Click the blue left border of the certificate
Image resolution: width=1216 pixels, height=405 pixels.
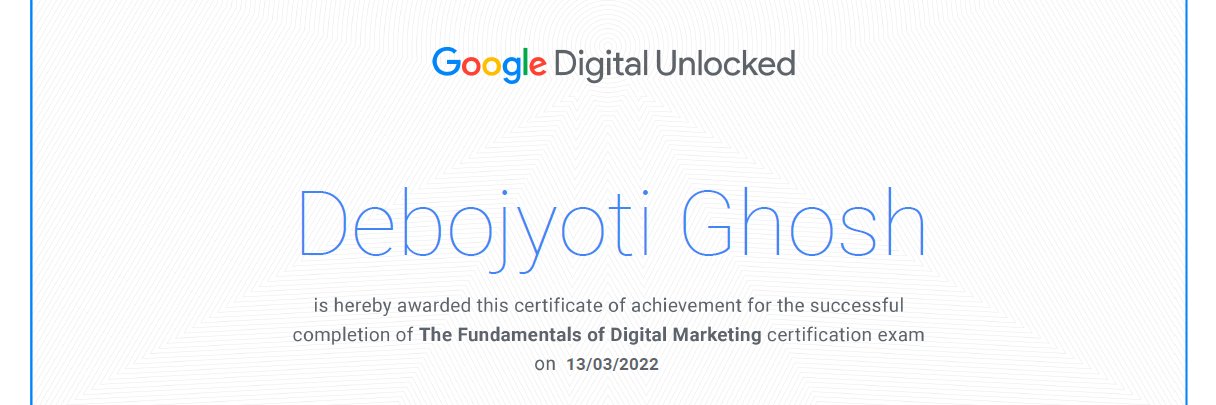(x=32, y=200)
